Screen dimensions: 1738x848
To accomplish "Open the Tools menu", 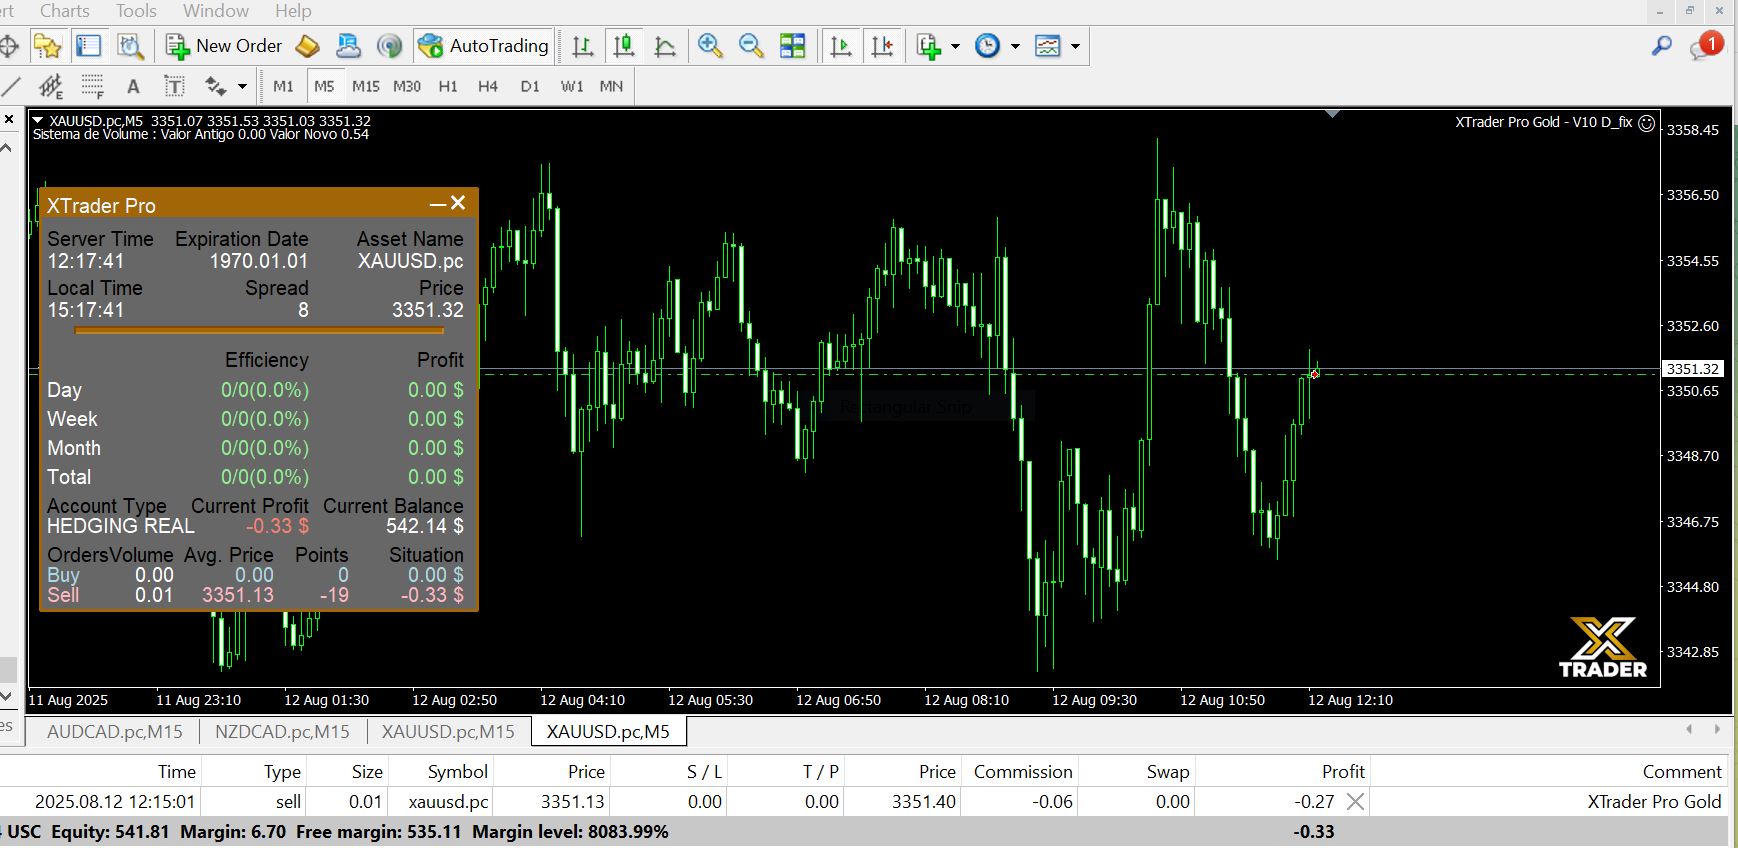I will 136,11.
